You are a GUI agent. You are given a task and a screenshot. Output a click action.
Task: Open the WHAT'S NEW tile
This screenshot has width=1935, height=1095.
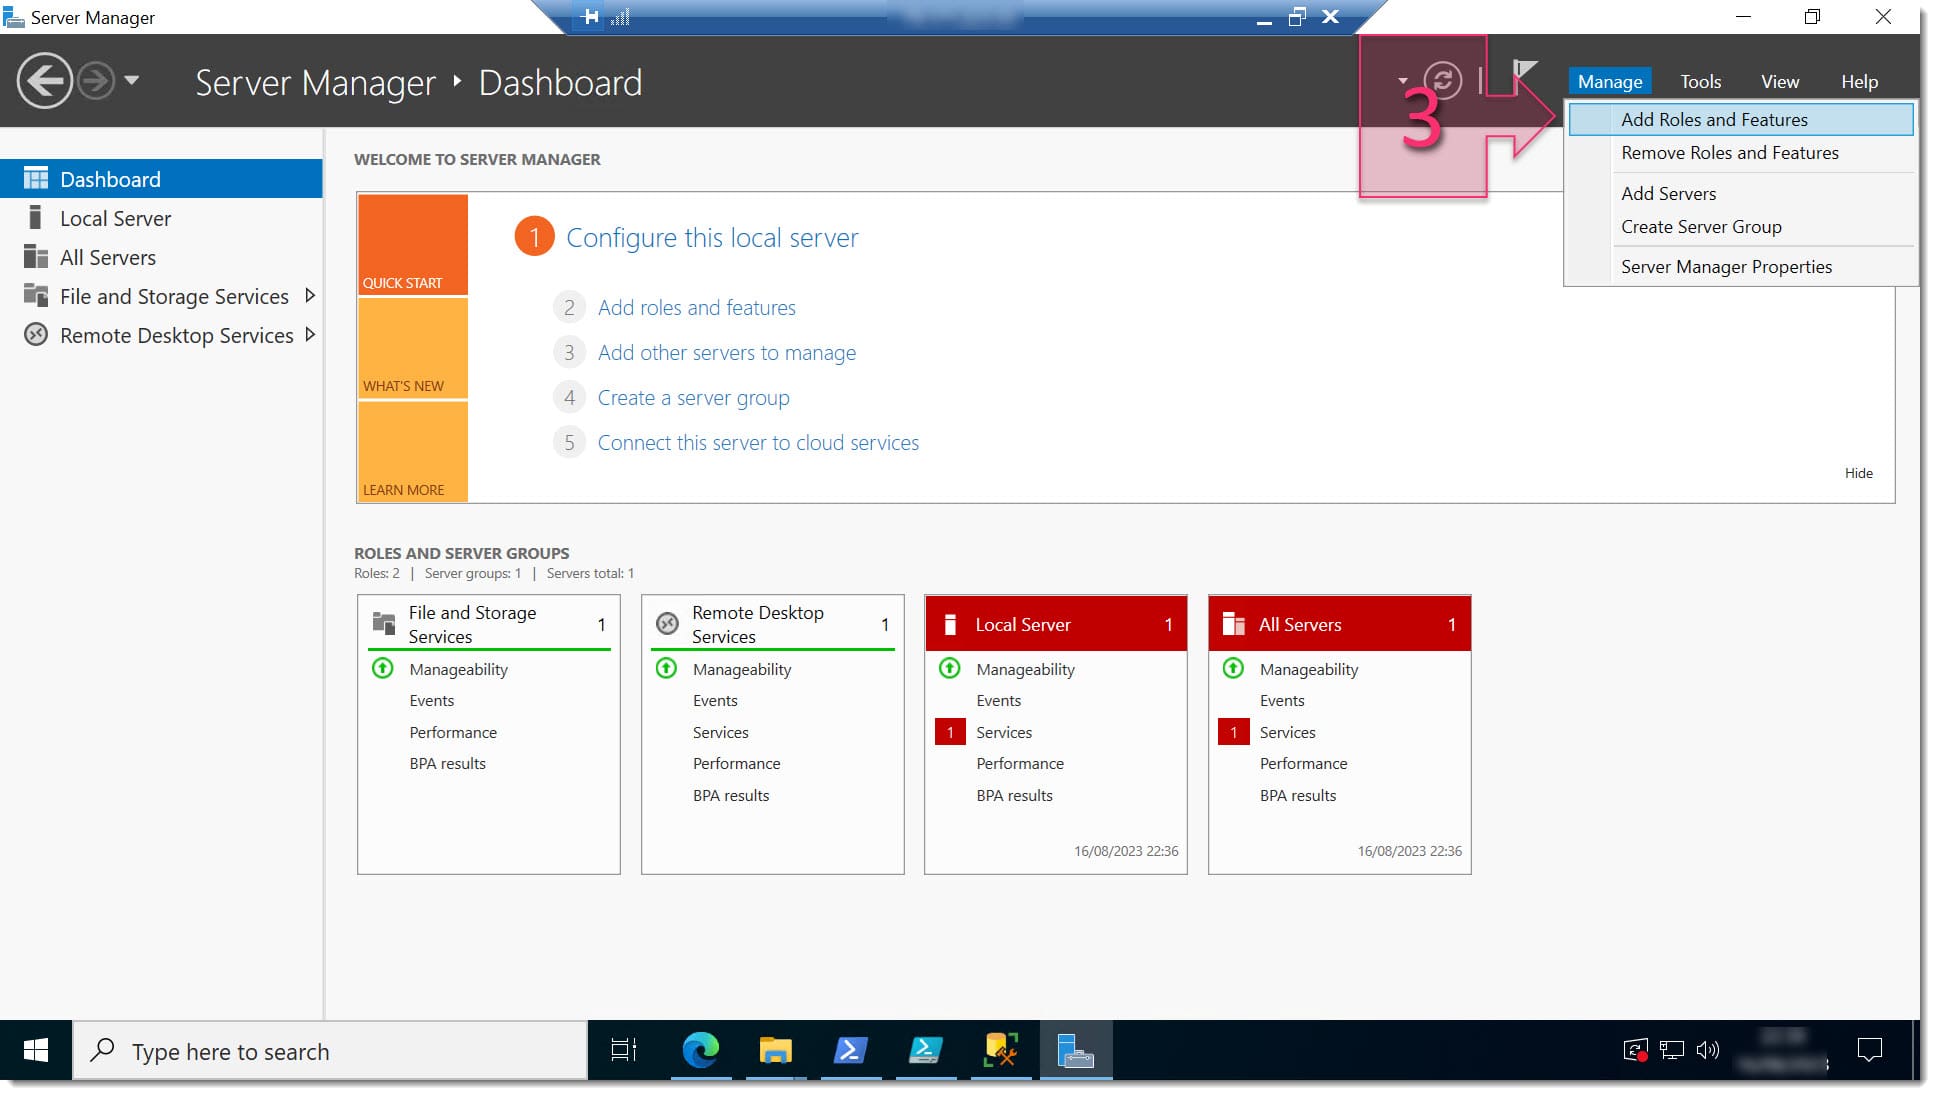(x=413, y=348)
